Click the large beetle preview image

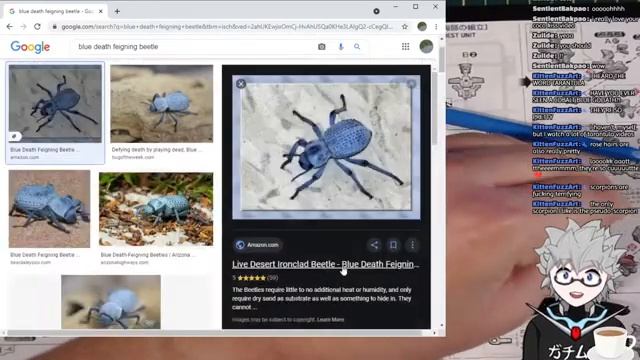326,147
